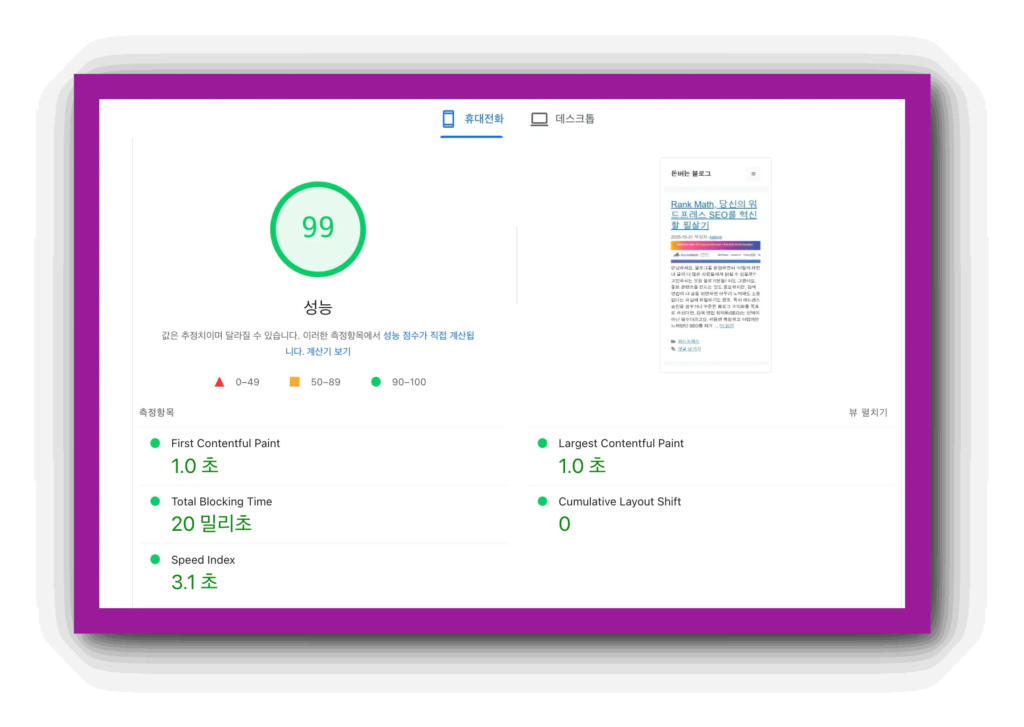Open the 성능 점수가 직접 계산됩니다 link
This screenshot has height=727, width=1024.
pos(428,336)
